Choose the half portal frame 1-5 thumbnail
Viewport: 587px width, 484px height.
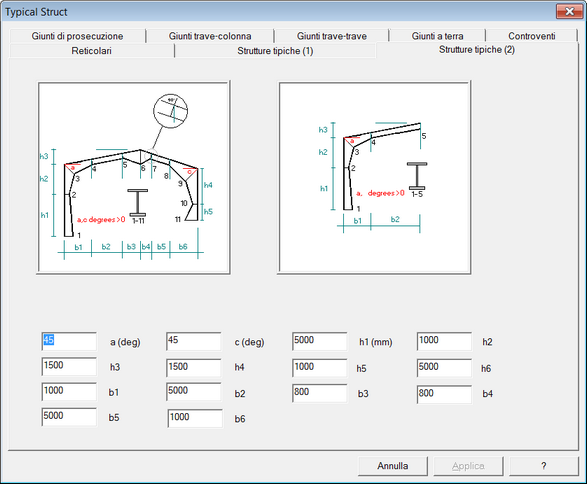pos(374,177)
